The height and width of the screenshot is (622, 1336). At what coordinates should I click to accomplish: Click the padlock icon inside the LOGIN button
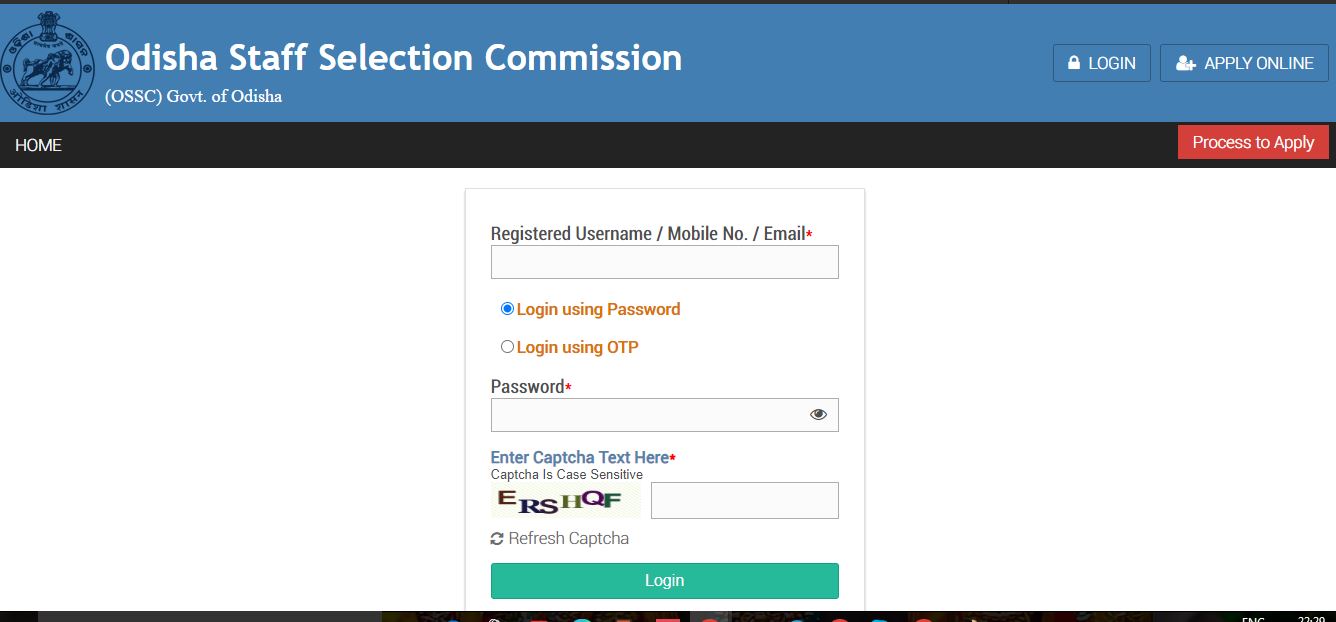point(1073,62)
